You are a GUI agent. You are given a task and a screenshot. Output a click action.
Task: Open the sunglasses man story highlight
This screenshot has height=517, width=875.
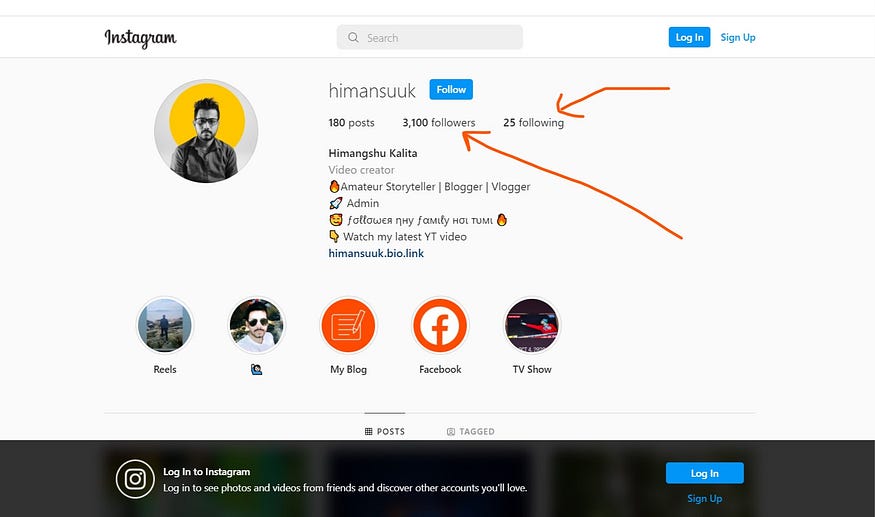coord(256,325)
